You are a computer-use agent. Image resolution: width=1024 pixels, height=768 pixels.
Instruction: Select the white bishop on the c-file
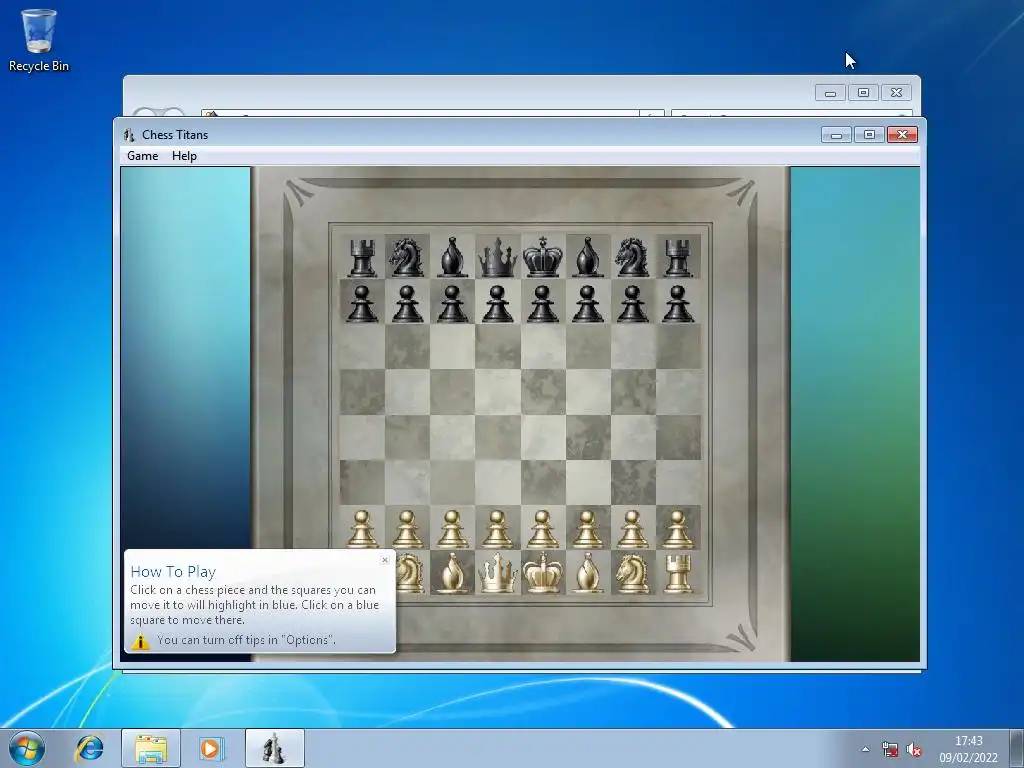coord(453,573)
